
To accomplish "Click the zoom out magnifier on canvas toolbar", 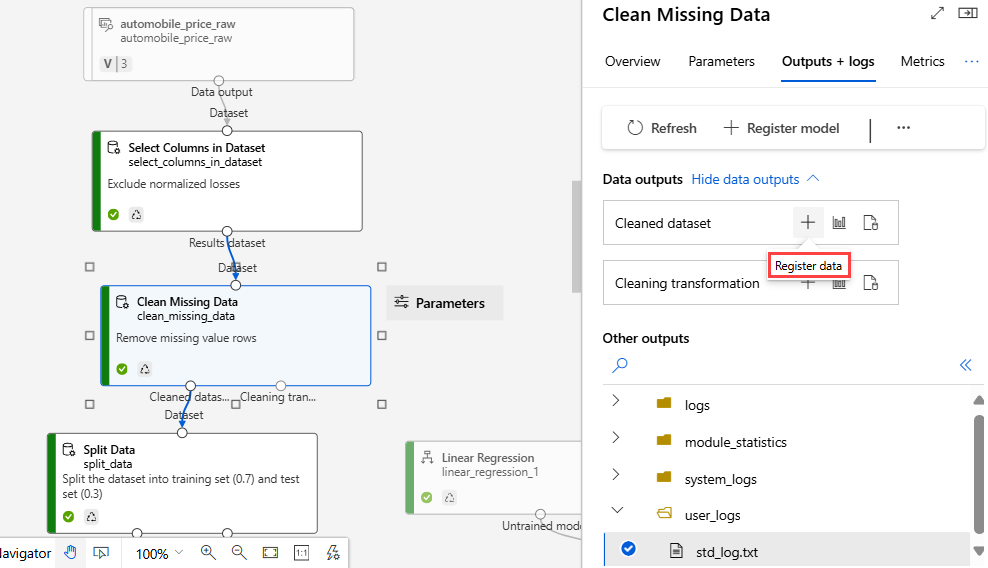I will (x=239, y=553).
